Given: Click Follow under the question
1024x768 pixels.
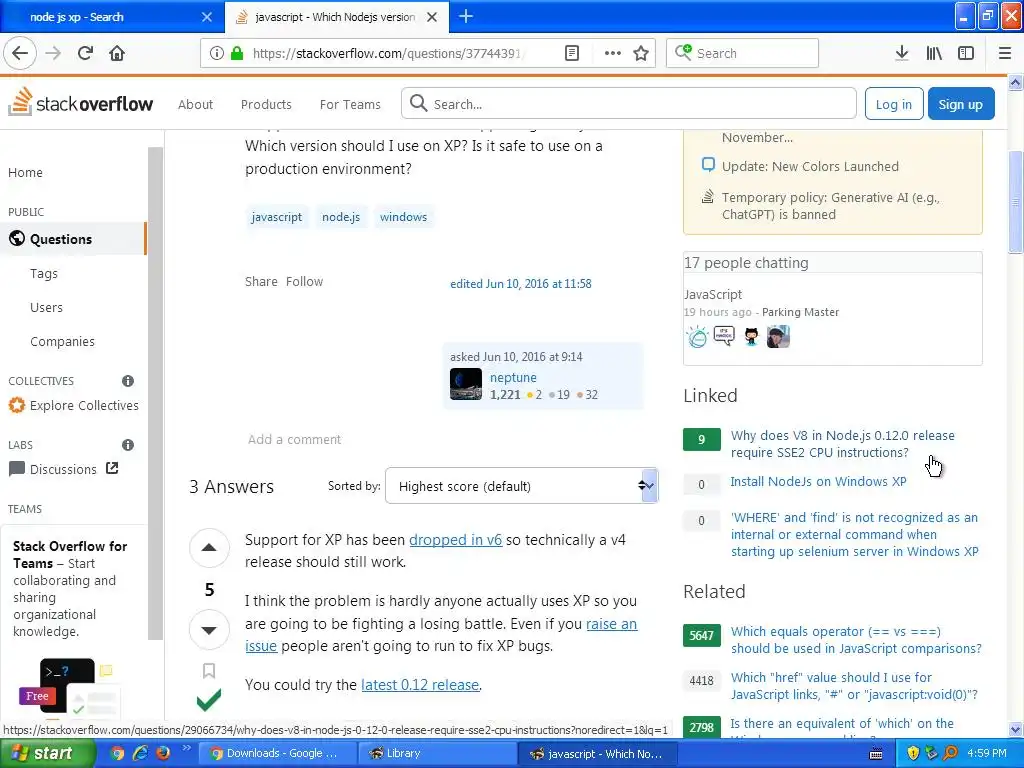Looking at the screenshot, I should [304, 281].
